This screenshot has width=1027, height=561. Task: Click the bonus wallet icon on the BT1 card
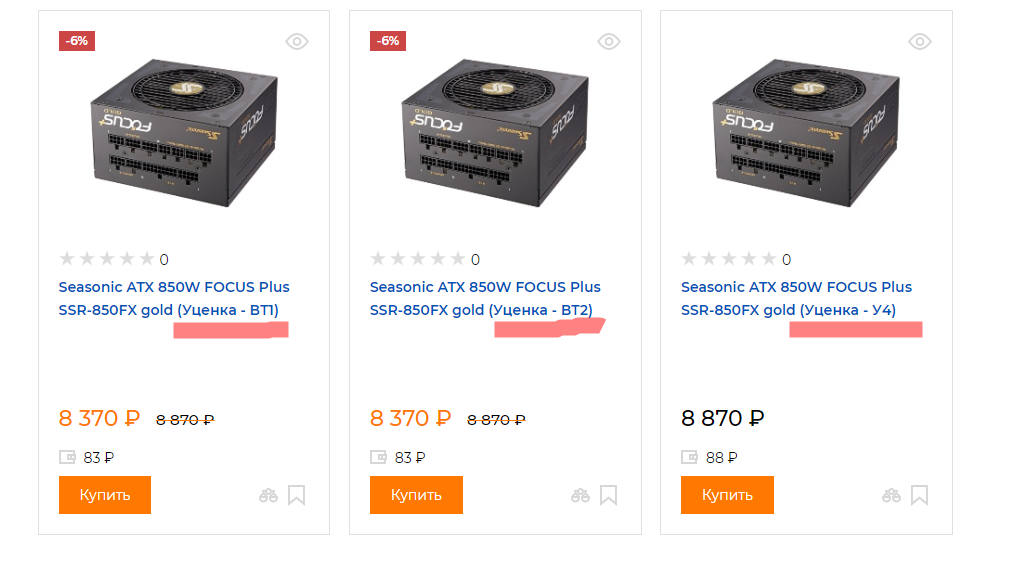click(x=68, y=457)
